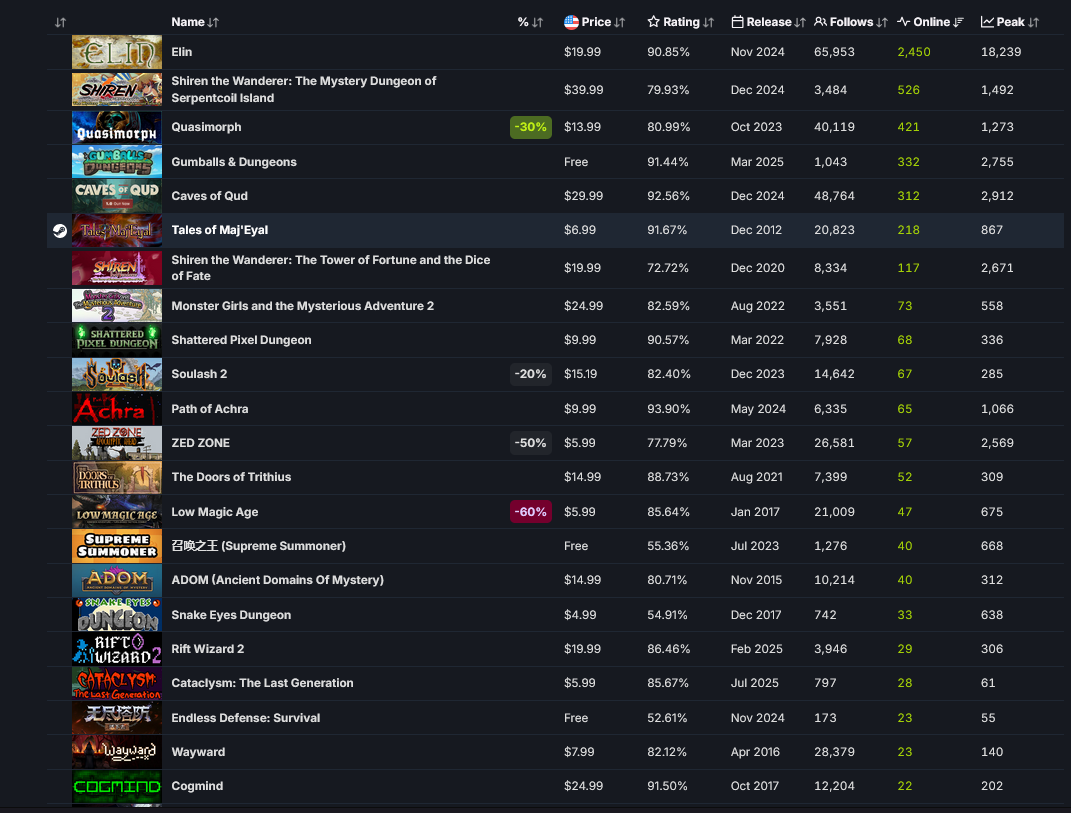Open Path of Achra title link
The width and height of the screenshot is (1071, 813).
tap(210, 409)
